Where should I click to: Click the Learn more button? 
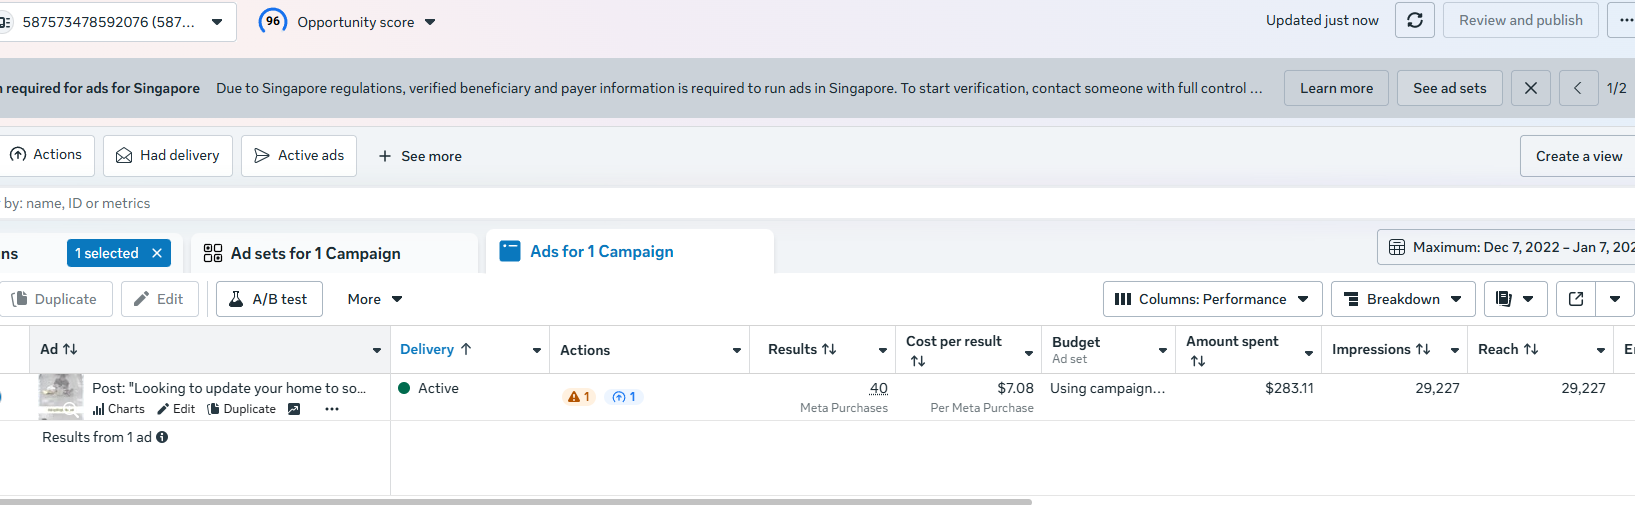pos(1336,88)
